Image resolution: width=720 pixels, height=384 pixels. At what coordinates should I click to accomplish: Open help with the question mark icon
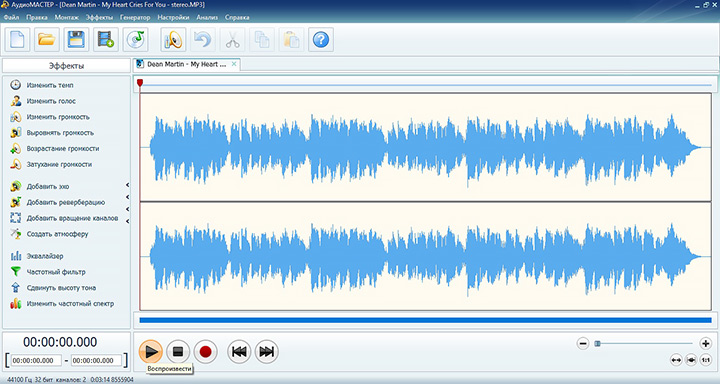click(x=321, y=40)
